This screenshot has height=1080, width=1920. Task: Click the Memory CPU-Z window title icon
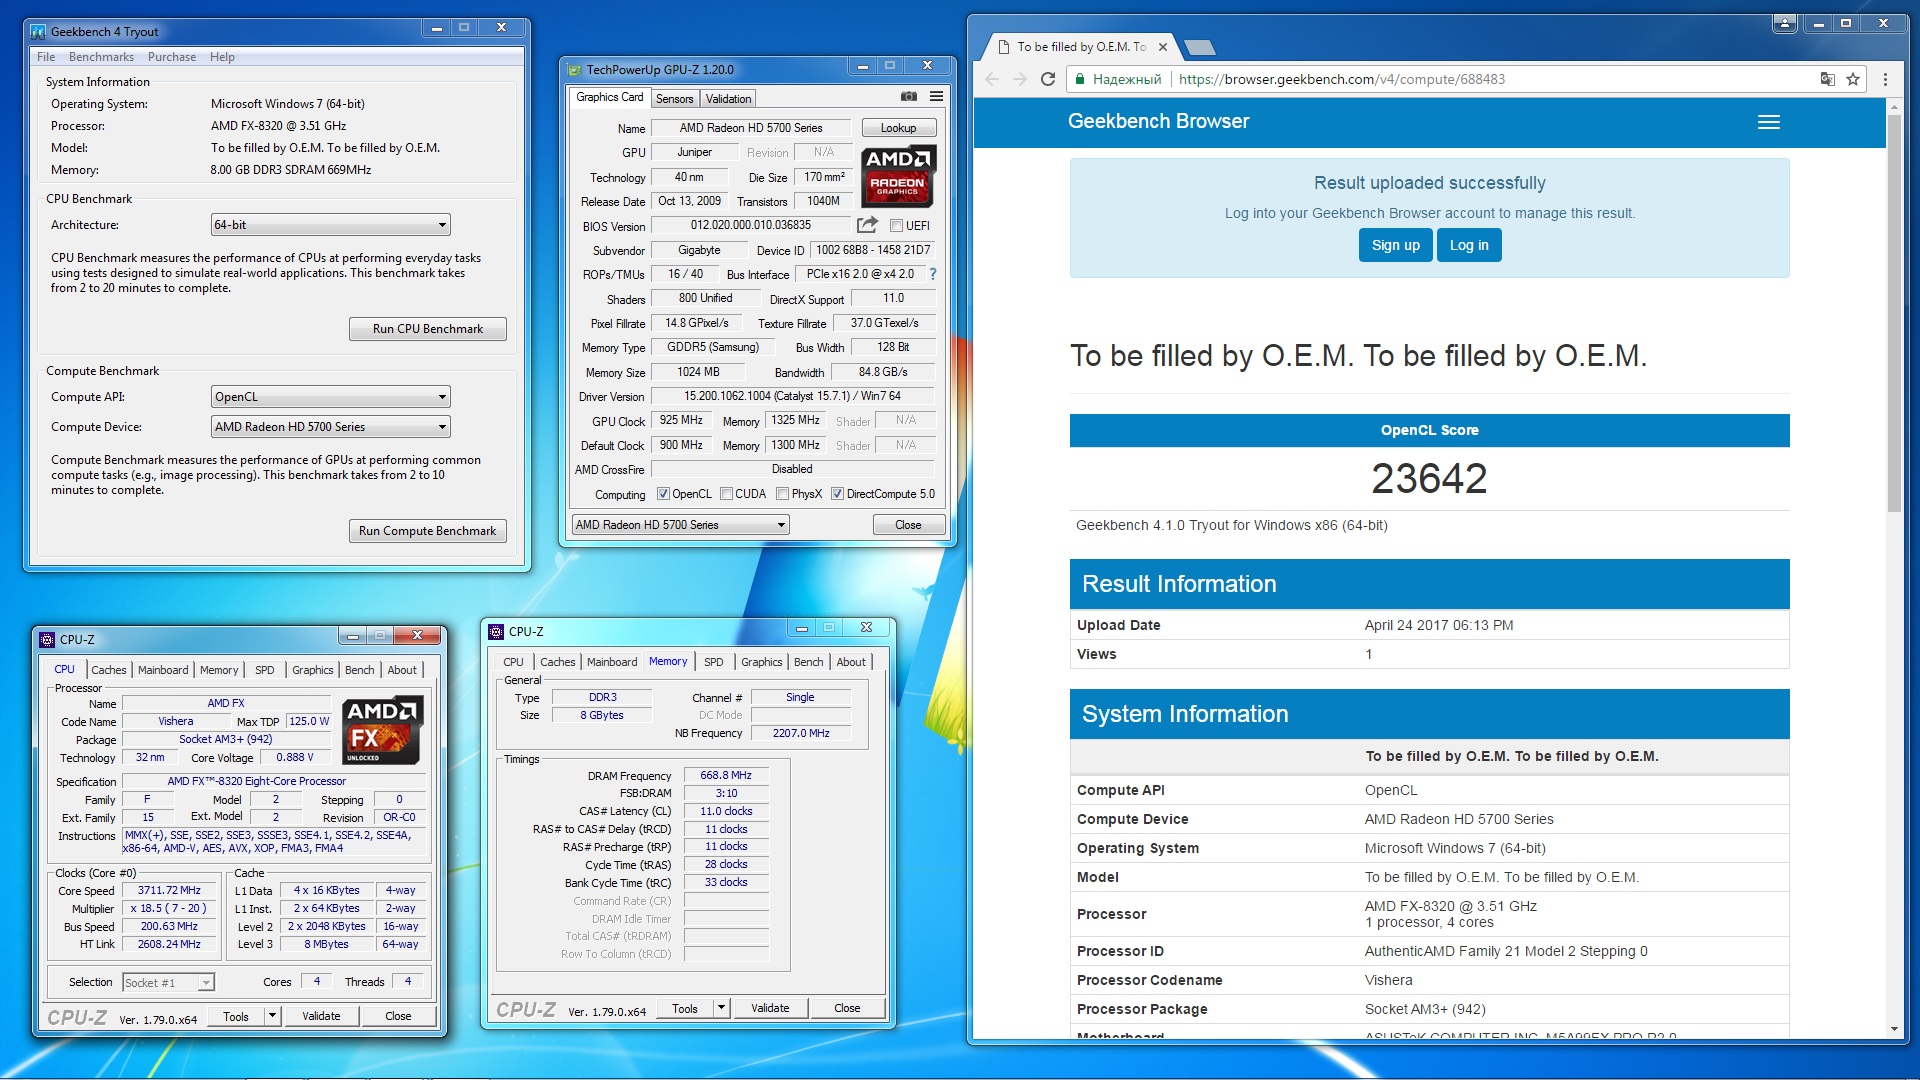(x=496, y=632)
